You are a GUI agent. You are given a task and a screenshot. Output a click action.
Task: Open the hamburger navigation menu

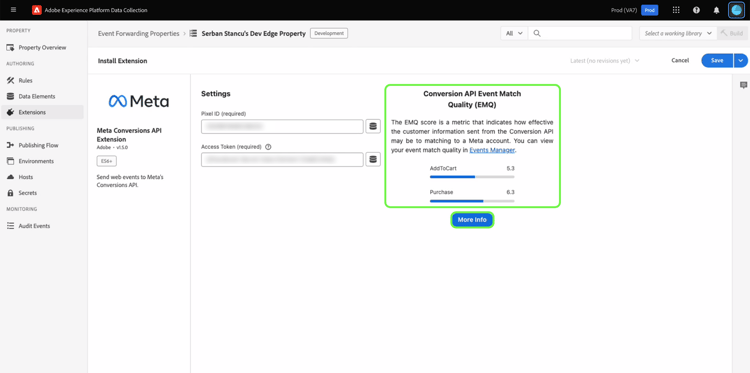tap(13, 10)
